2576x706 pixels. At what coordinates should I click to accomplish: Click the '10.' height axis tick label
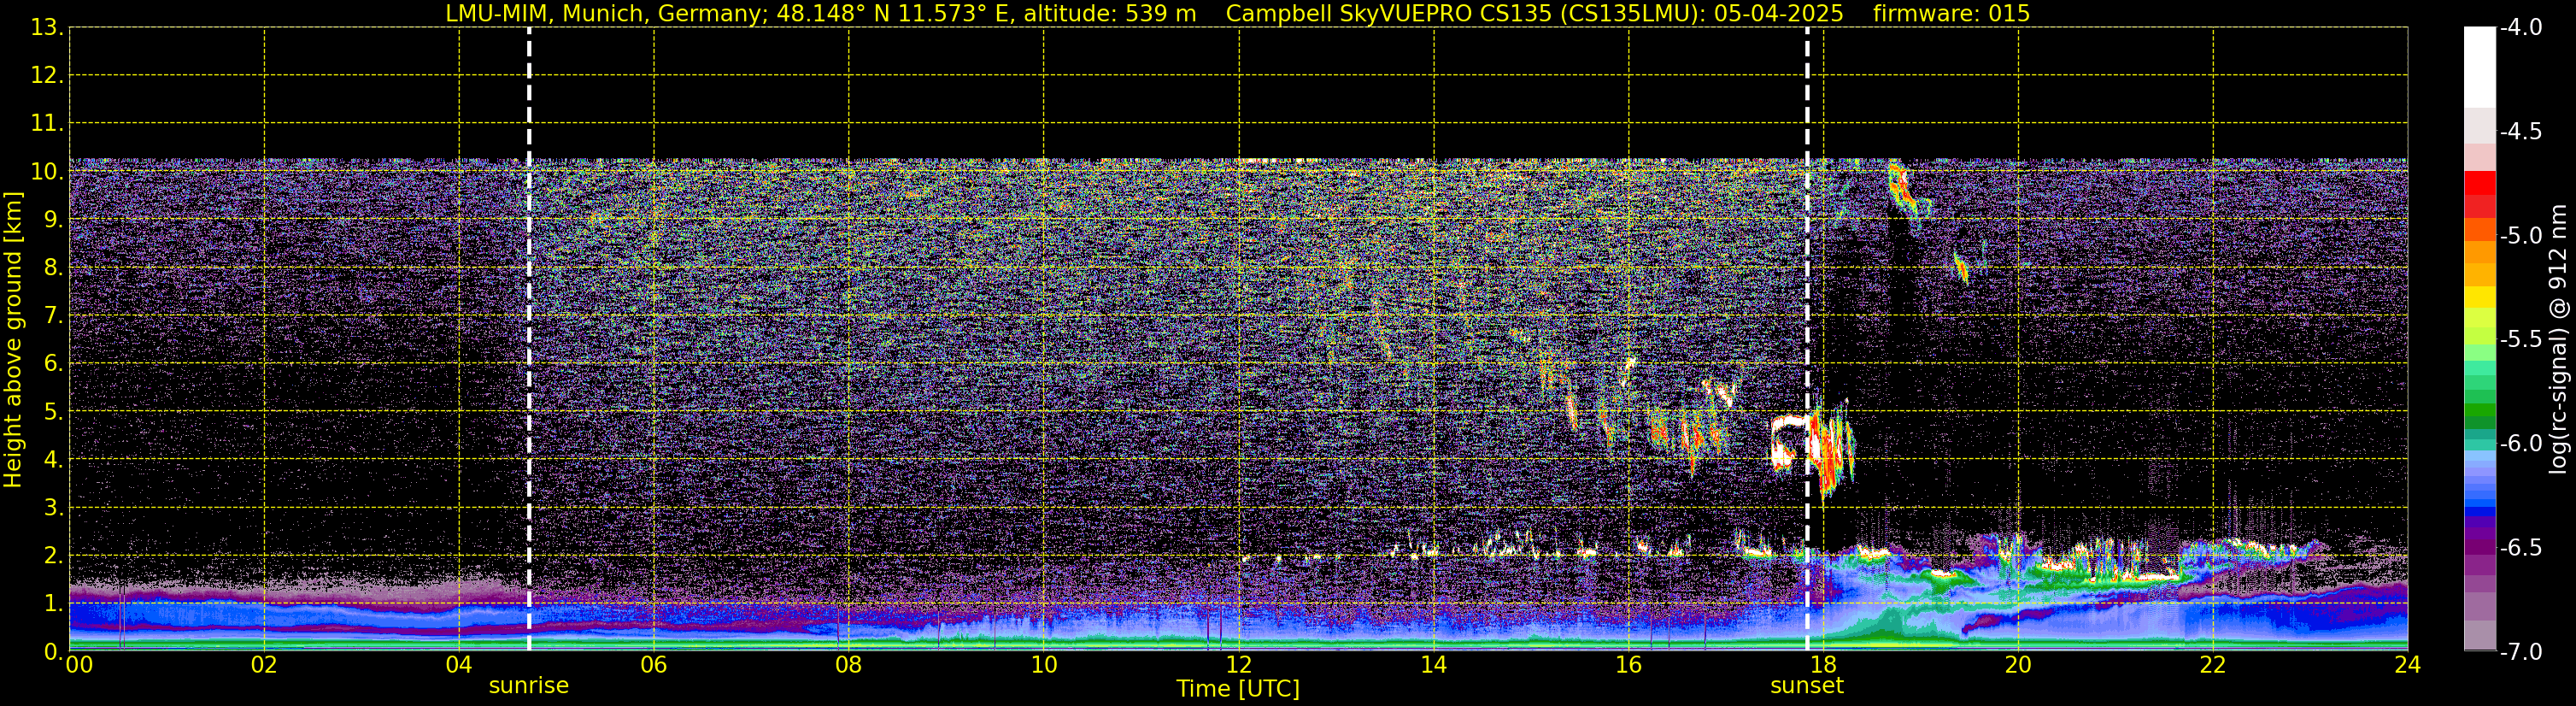pyautogui.click(x=47, y=171)
